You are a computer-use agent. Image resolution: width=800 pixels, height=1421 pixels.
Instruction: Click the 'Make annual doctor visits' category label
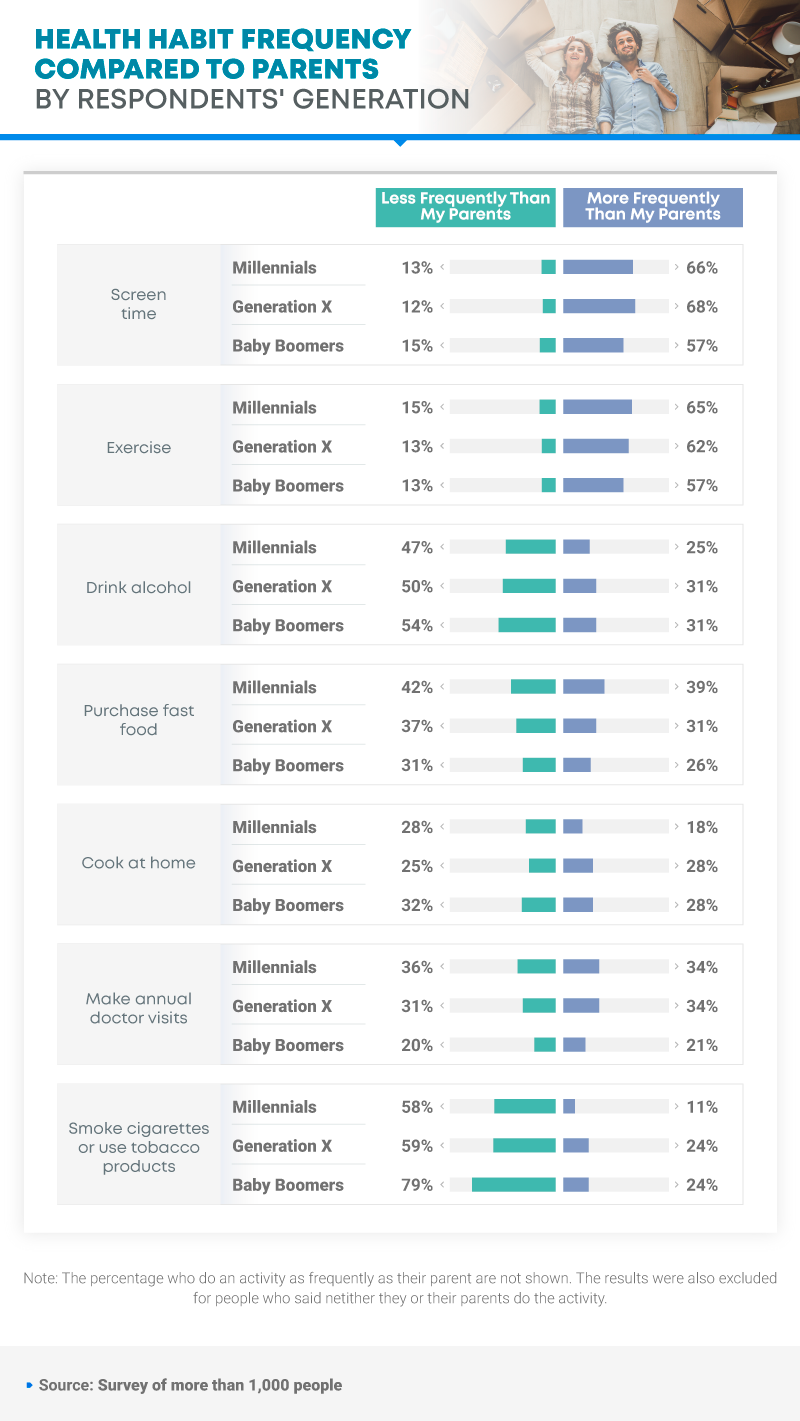(139, 1007)
